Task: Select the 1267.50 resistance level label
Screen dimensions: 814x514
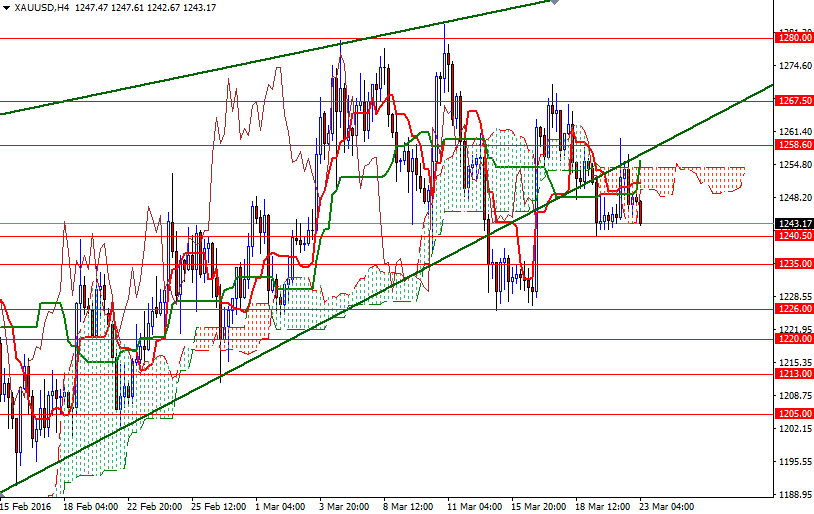Action: 792,101
